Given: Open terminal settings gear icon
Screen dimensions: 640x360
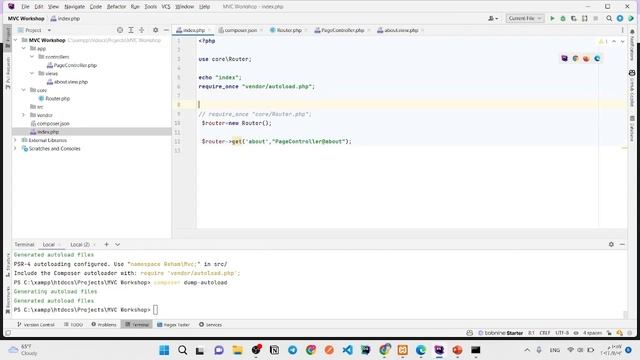Looking at the screenshot, I should (x=611, y=244).
